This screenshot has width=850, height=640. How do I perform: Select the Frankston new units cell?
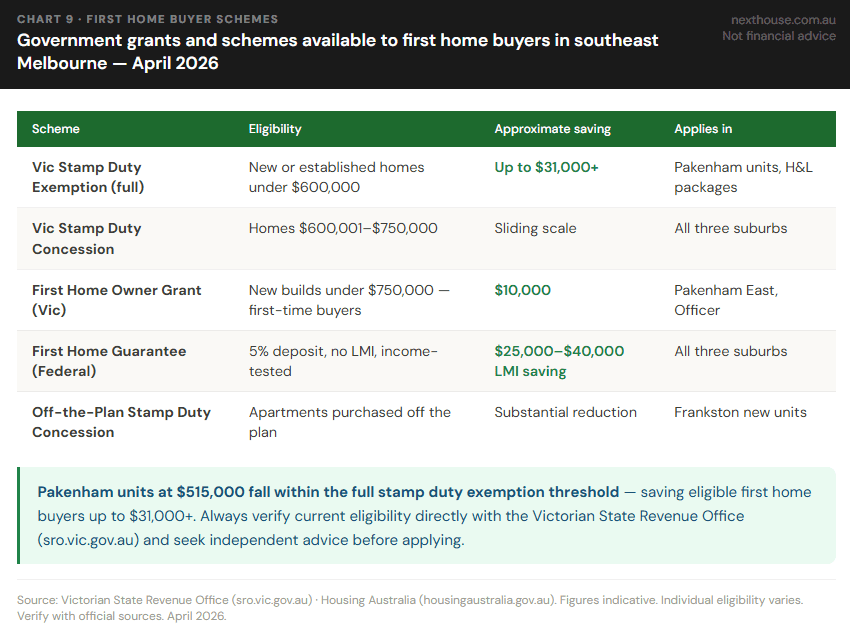coord(740,412)
